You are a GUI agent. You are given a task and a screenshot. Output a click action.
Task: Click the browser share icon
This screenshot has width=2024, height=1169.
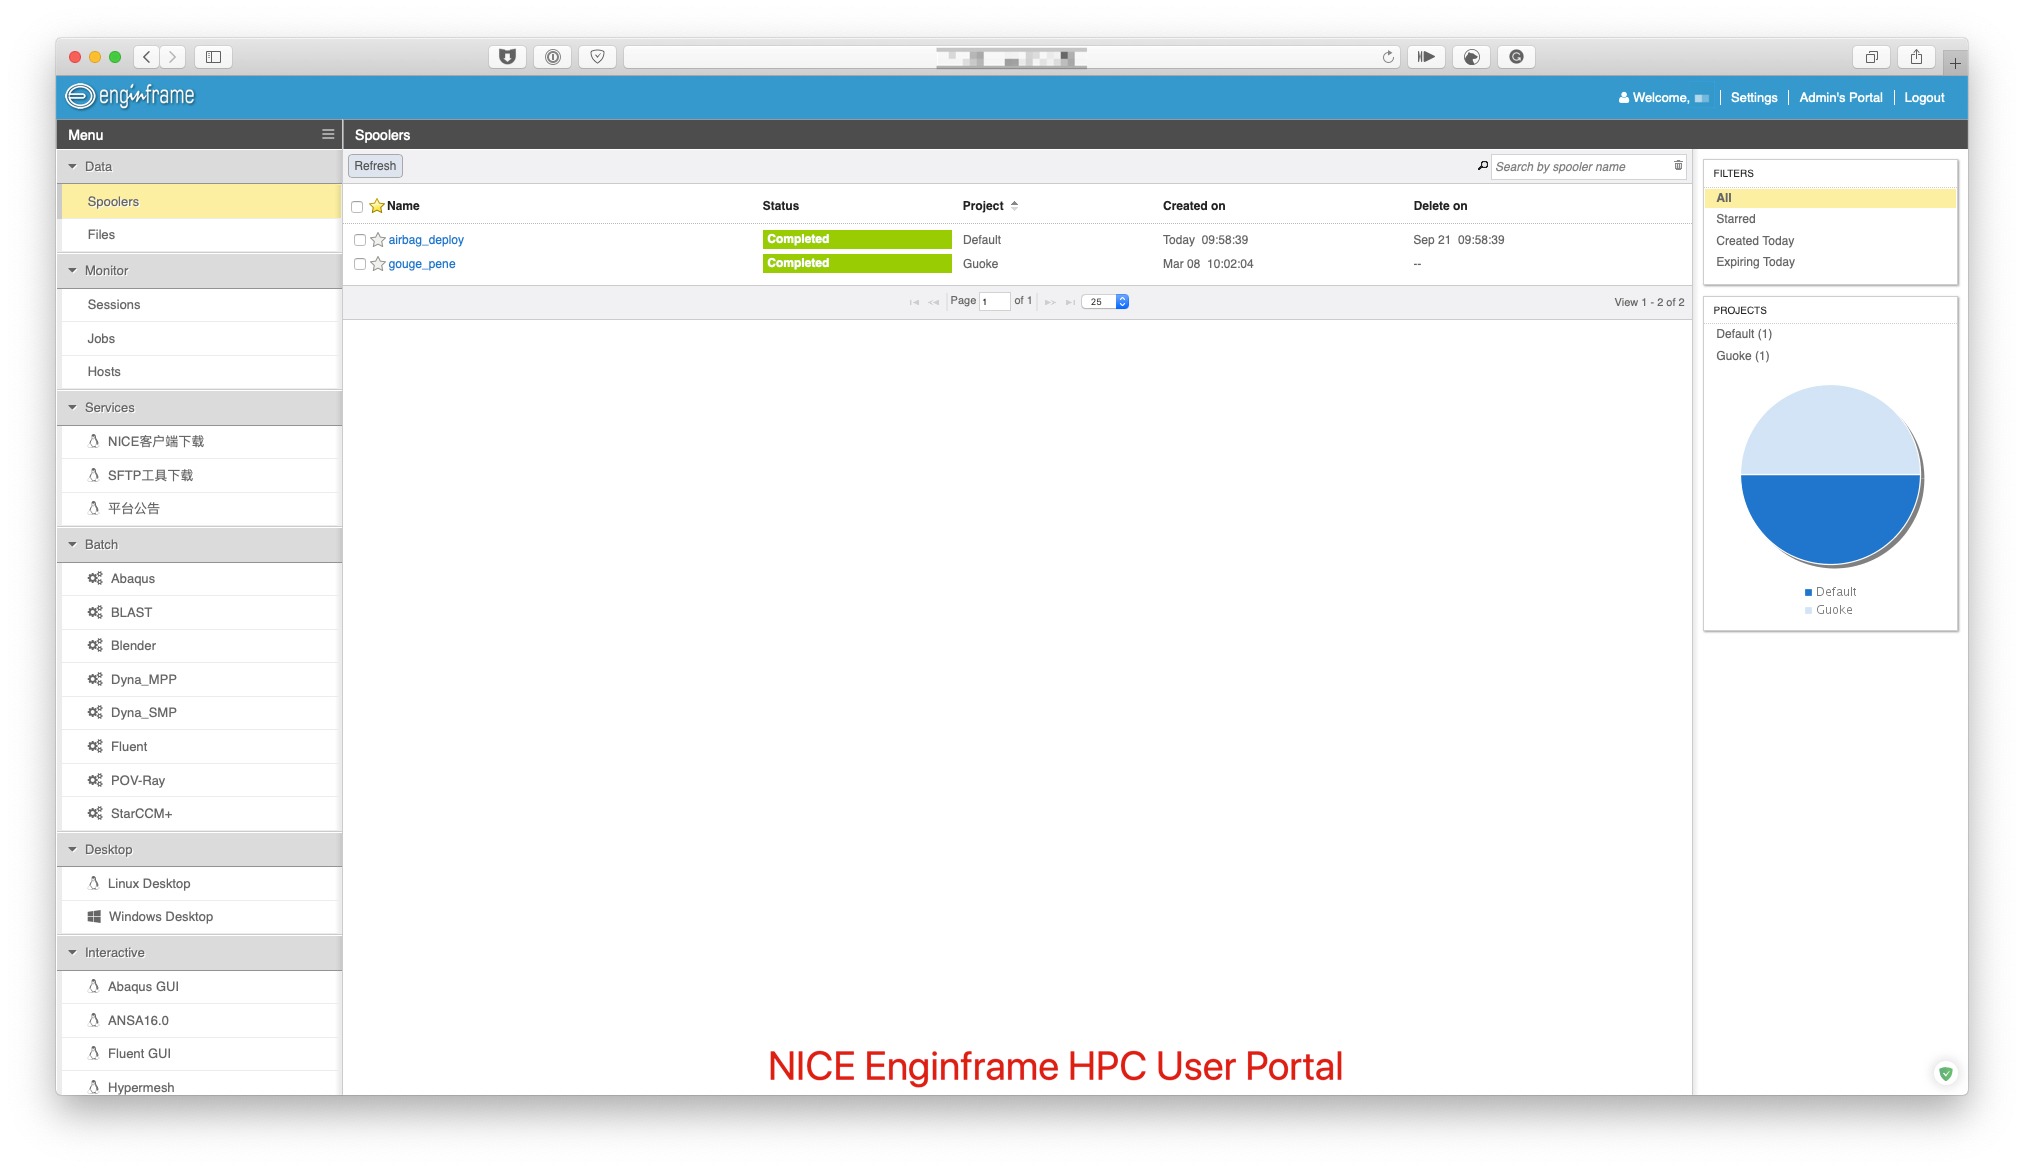pos(1916,57)
